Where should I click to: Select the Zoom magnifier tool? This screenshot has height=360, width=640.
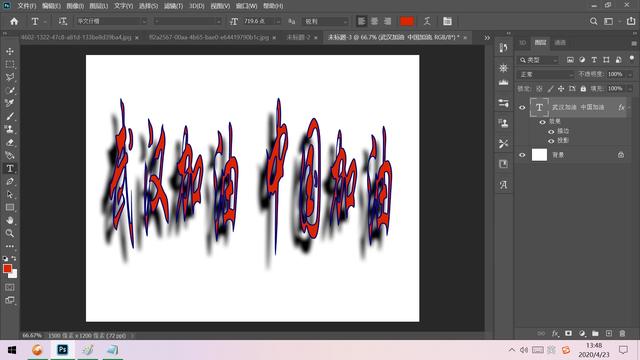pos(10,233)
